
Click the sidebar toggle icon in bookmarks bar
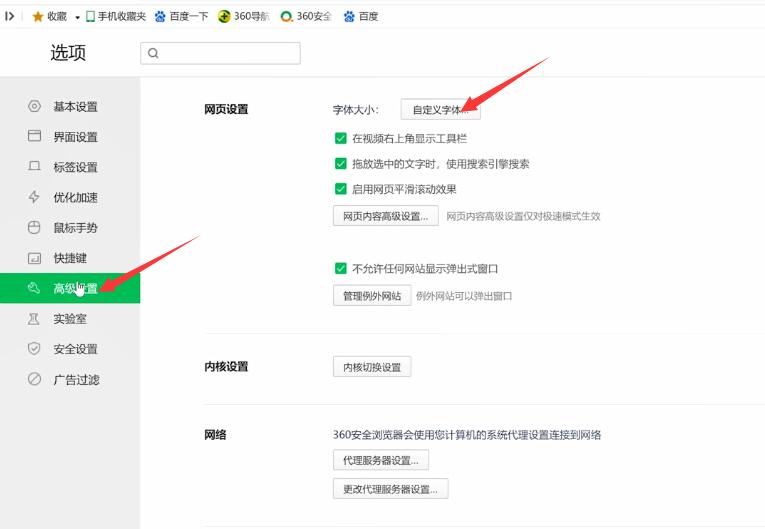(9, 16)
